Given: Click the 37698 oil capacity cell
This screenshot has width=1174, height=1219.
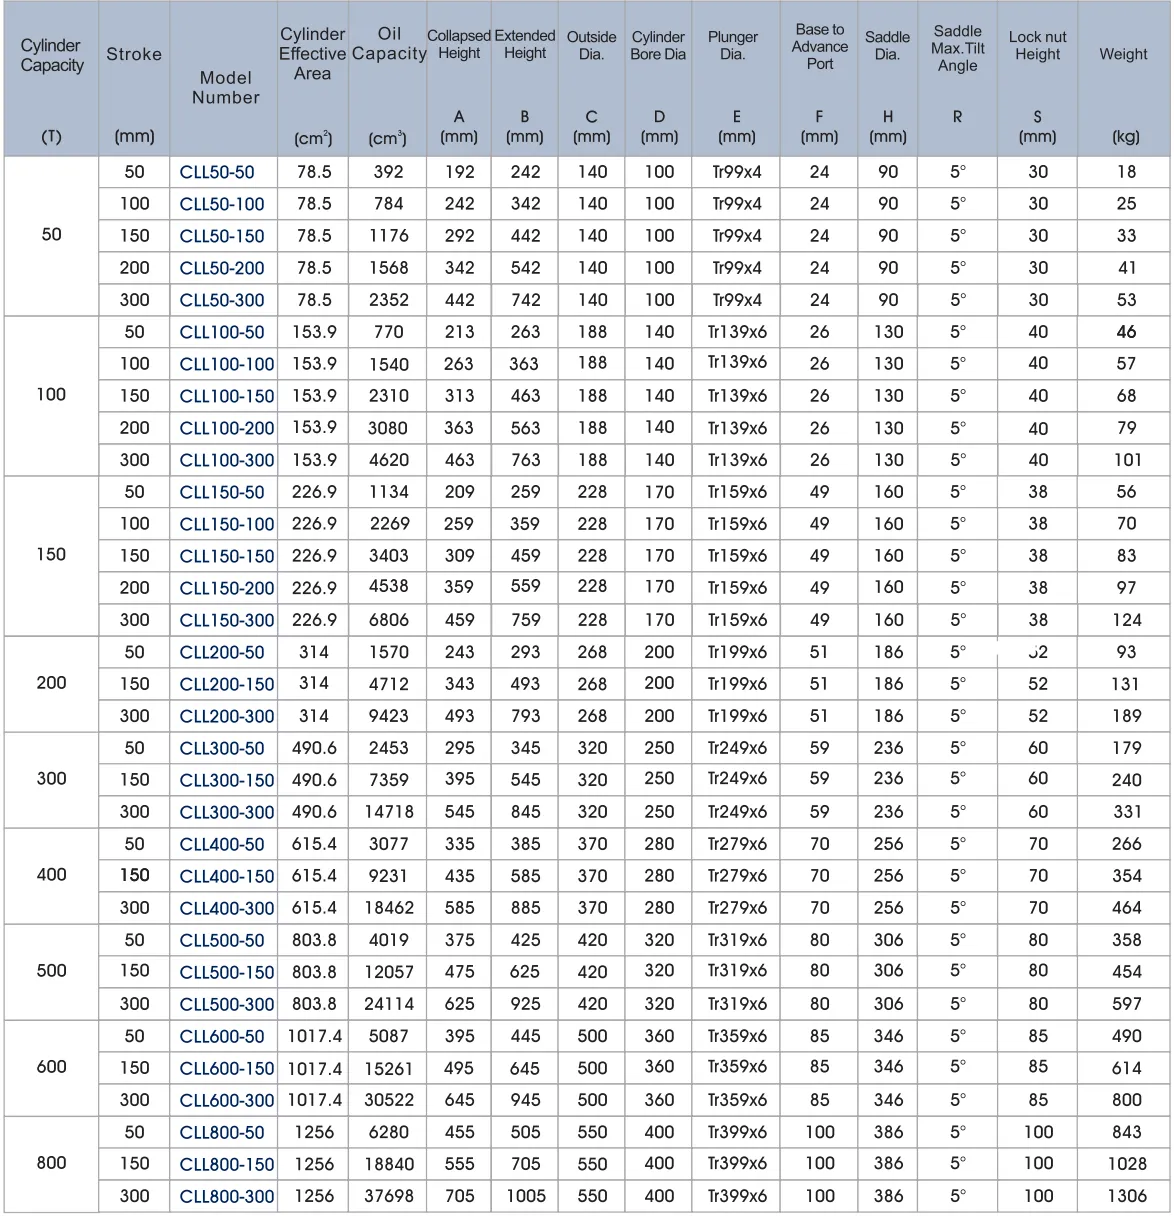Looking at the screenshot, I should point(388,1196).
